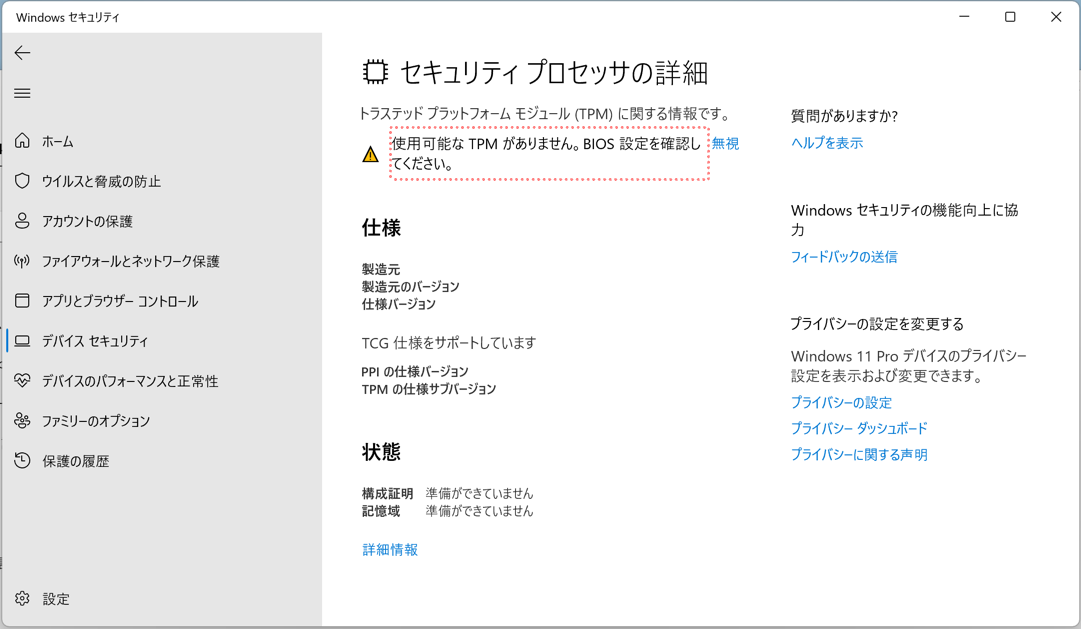Screen dimensions: 1081x629
Task: Click 詳細情報 link under 状態
Action: coord(390,550)
